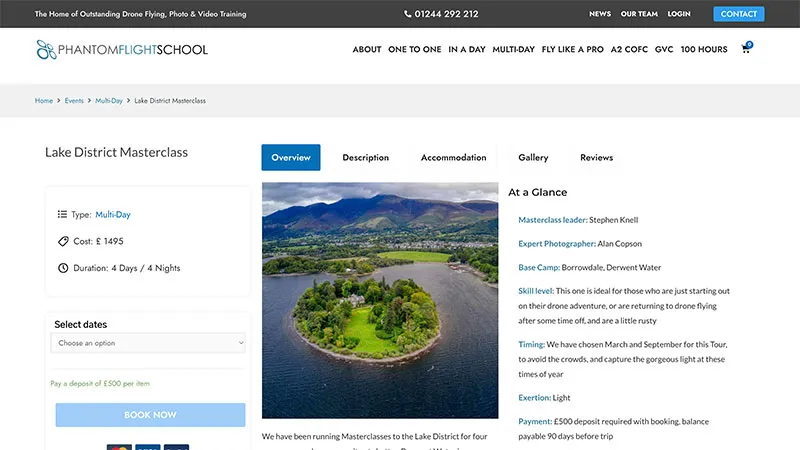Follow the Multi-Day type link
800x450 pixels.
[x=113, y=214]
